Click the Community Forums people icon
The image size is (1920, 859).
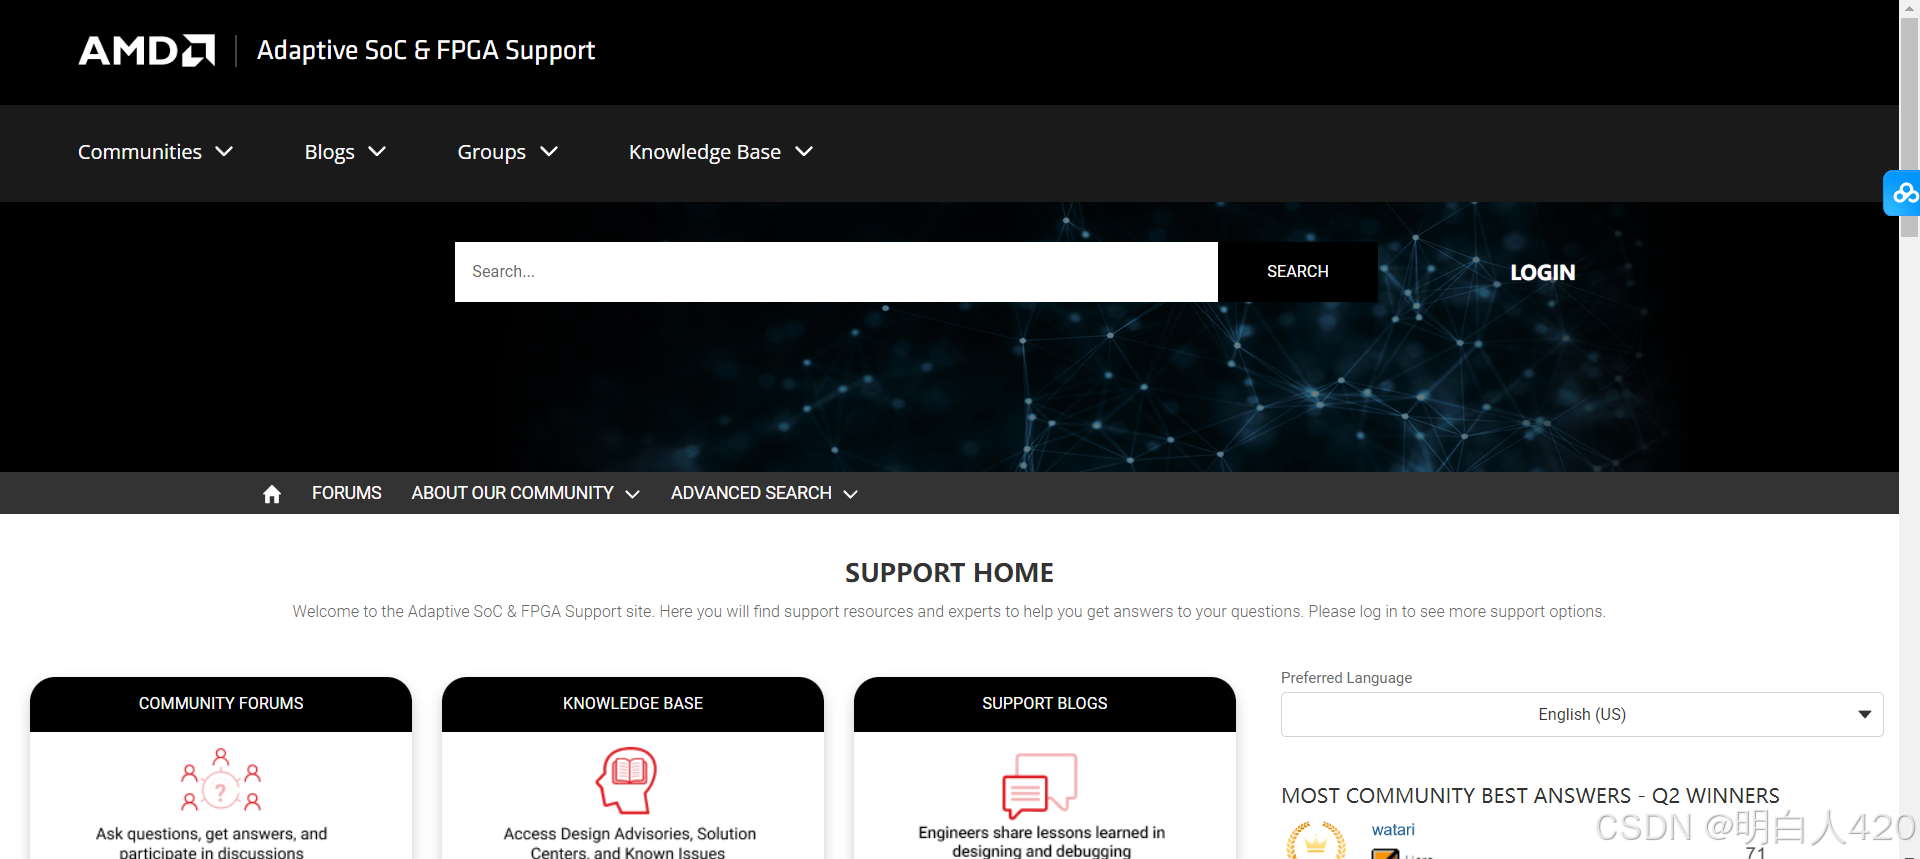[x=221, y=779]
